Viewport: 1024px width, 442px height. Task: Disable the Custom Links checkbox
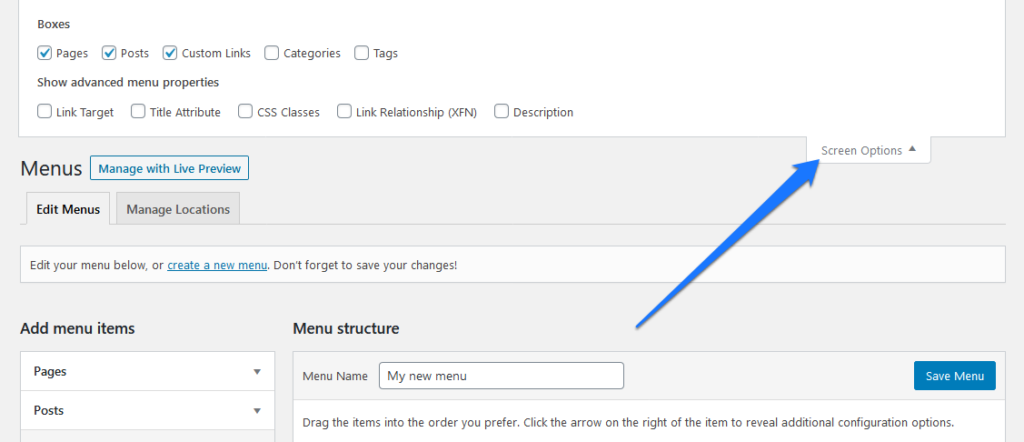[x=170, y=53]
